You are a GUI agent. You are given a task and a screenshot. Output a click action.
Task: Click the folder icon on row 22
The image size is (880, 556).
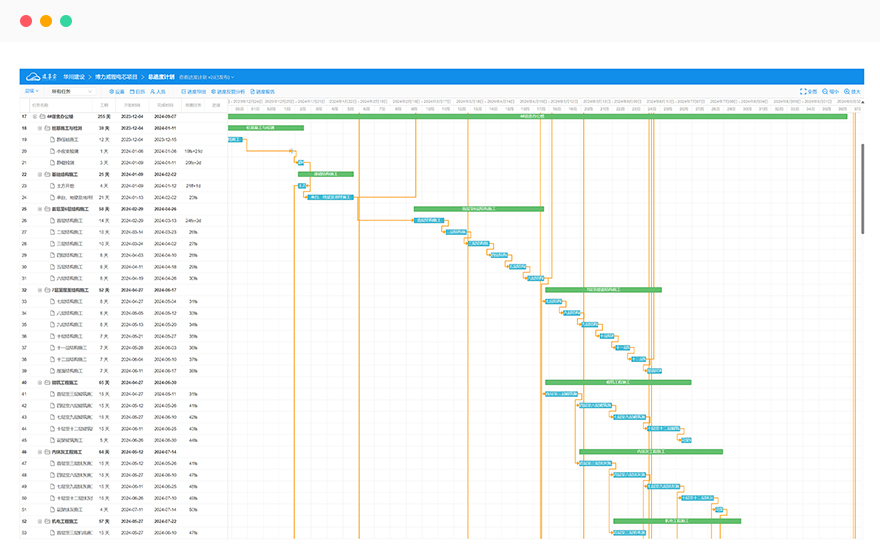[x=46, y=174]
